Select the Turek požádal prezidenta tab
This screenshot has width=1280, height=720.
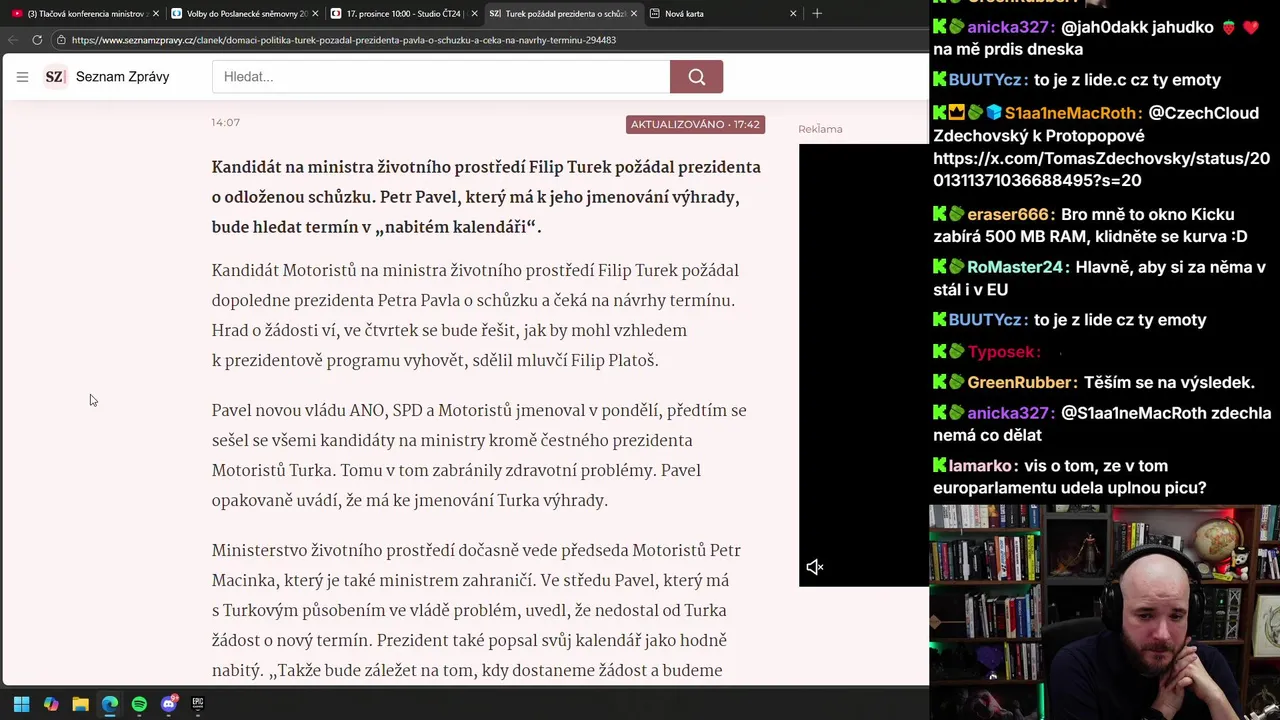[562, 13]
